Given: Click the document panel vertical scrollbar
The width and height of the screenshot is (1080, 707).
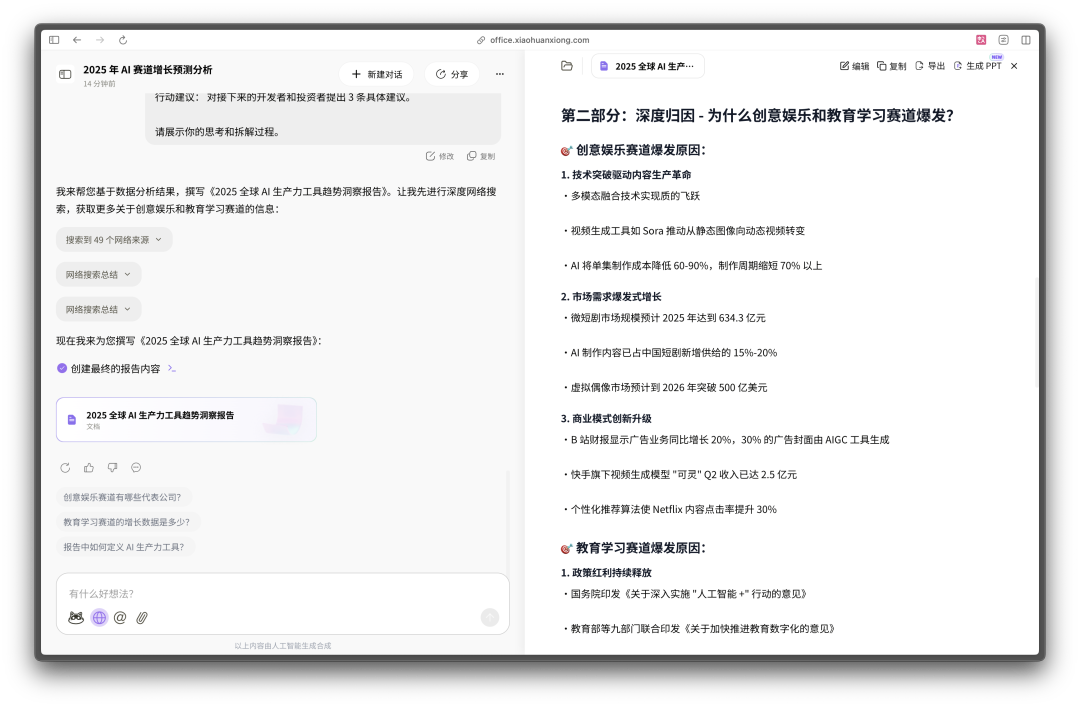Looking at the screenshot, I should click(1036, 331).
